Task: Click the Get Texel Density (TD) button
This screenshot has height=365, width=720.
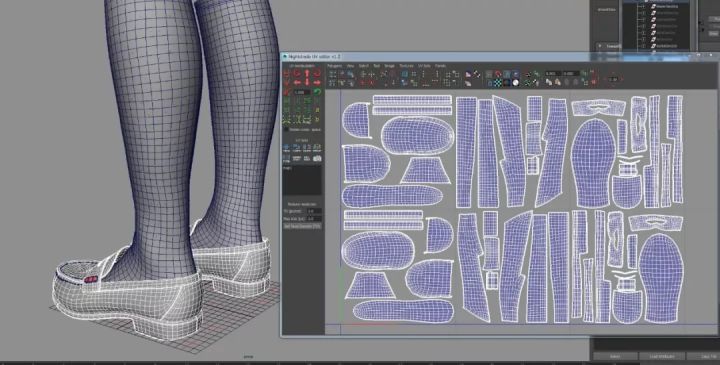Action: pos(302,226)
